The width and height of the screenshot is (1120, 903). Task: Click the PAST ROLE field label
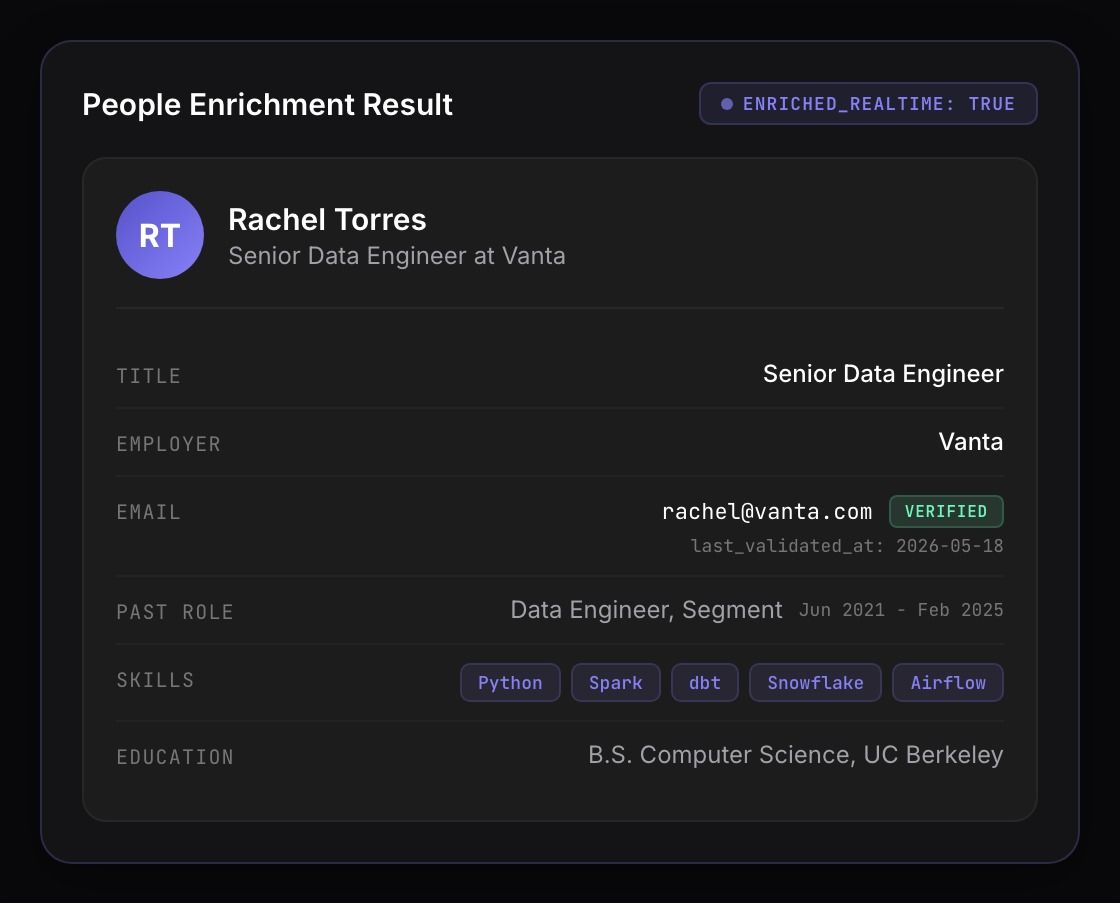coord(175,612)
